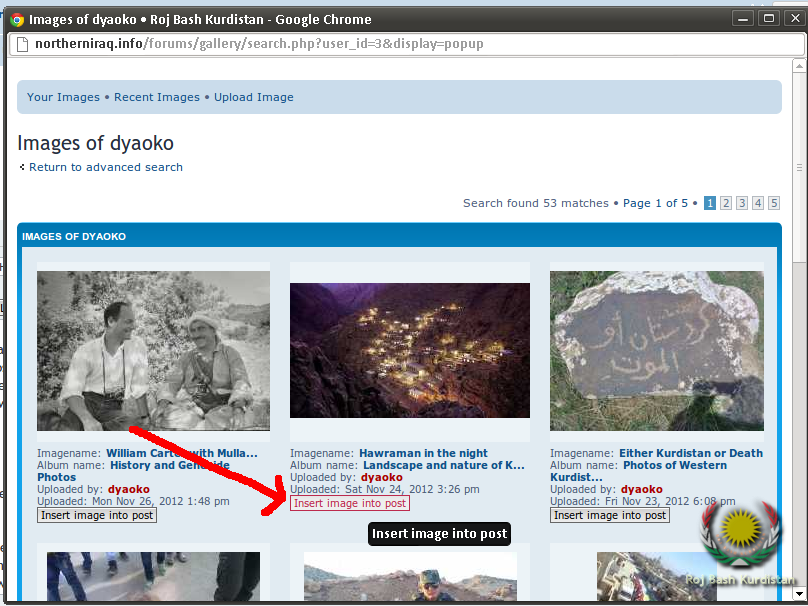
Task: Insert the William Carter image into post
Action: 97,515
